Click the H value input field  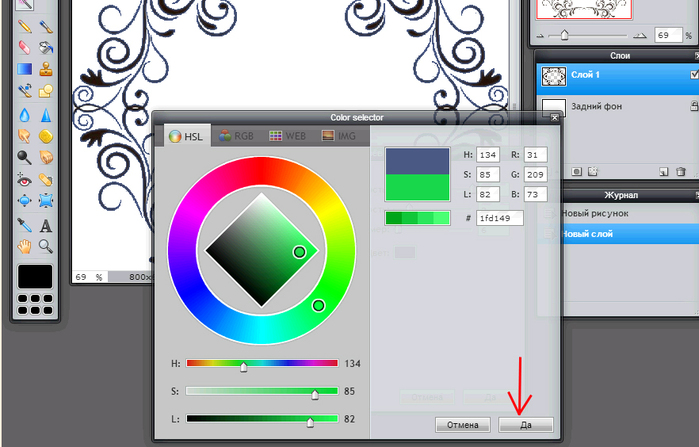[488, 155]
